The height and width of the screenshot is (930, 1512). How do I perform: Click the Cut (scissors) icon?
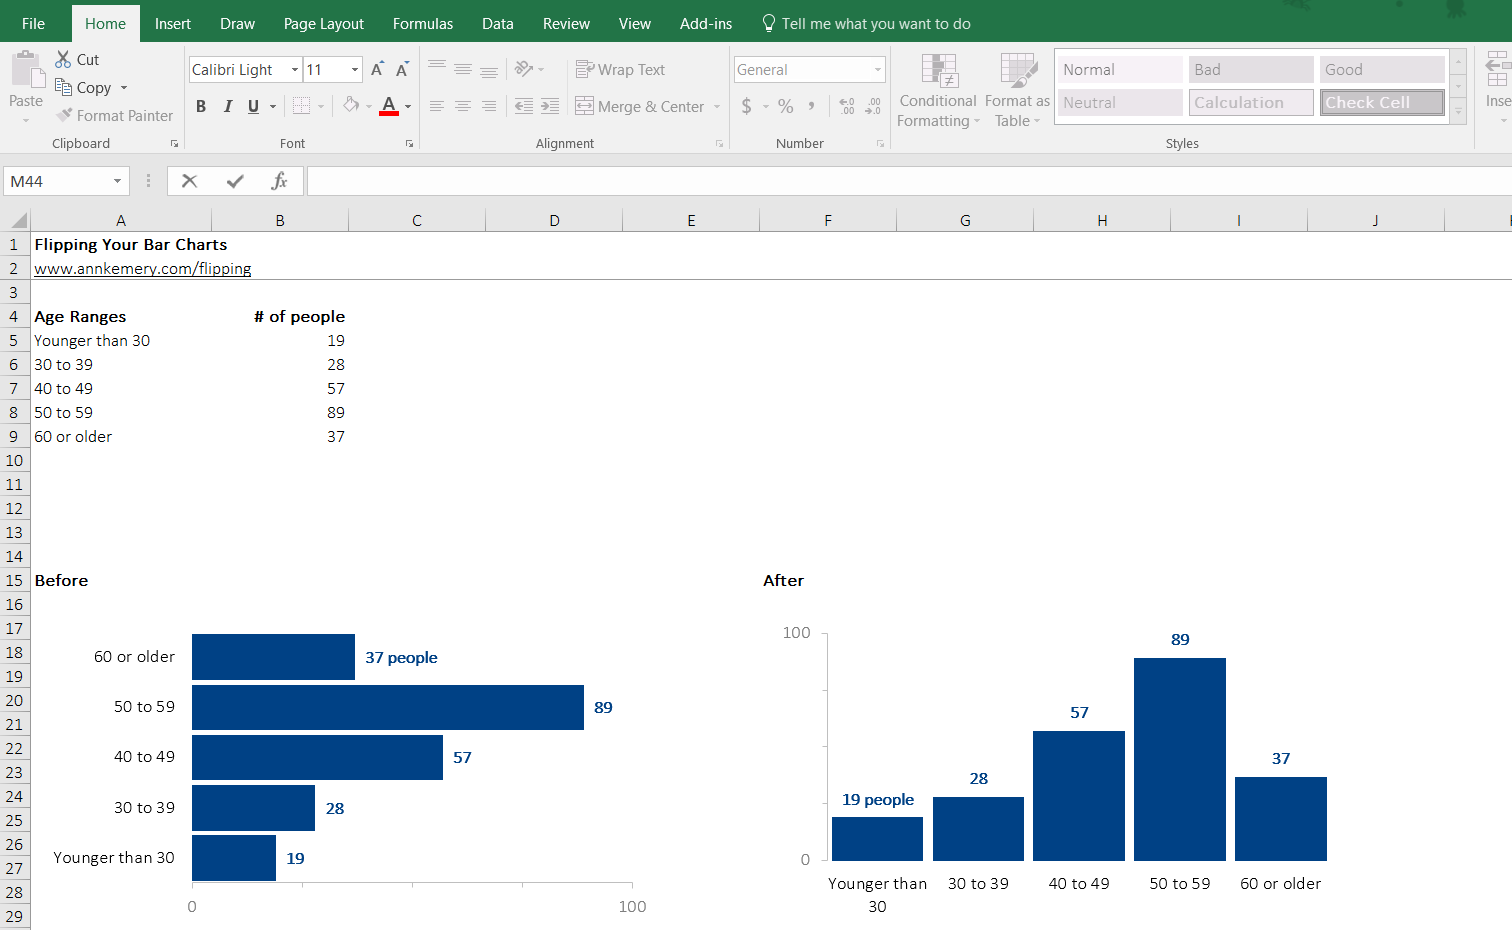[62, 59]
